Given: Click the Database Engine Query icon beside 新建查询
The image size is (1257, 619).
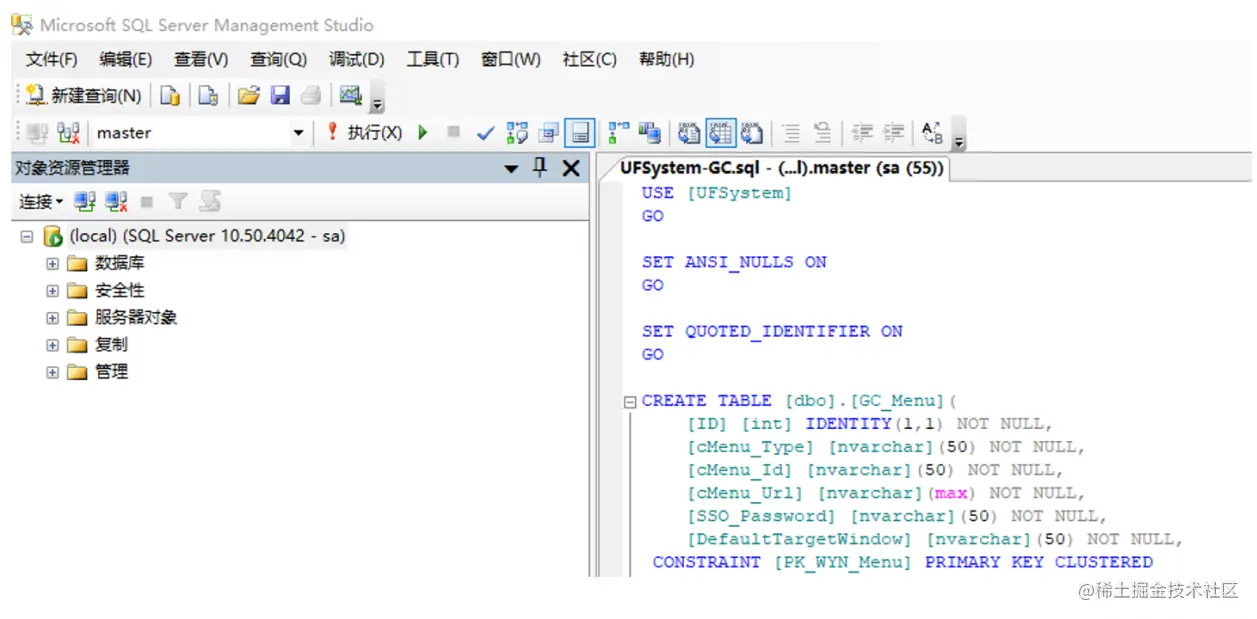Looking at the screenshot, I should pyautogui.click(x=171, y=96).
